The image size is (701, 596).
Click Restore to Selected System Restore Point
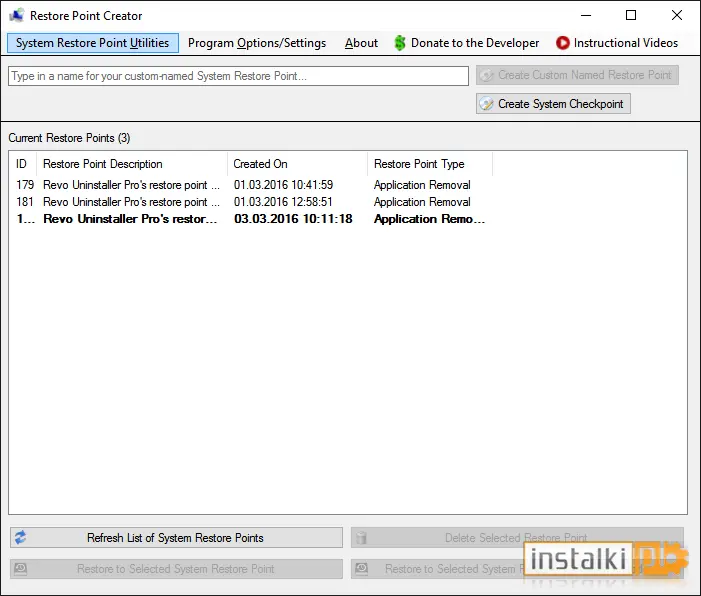pyautogui.click(x=177, y=569)
